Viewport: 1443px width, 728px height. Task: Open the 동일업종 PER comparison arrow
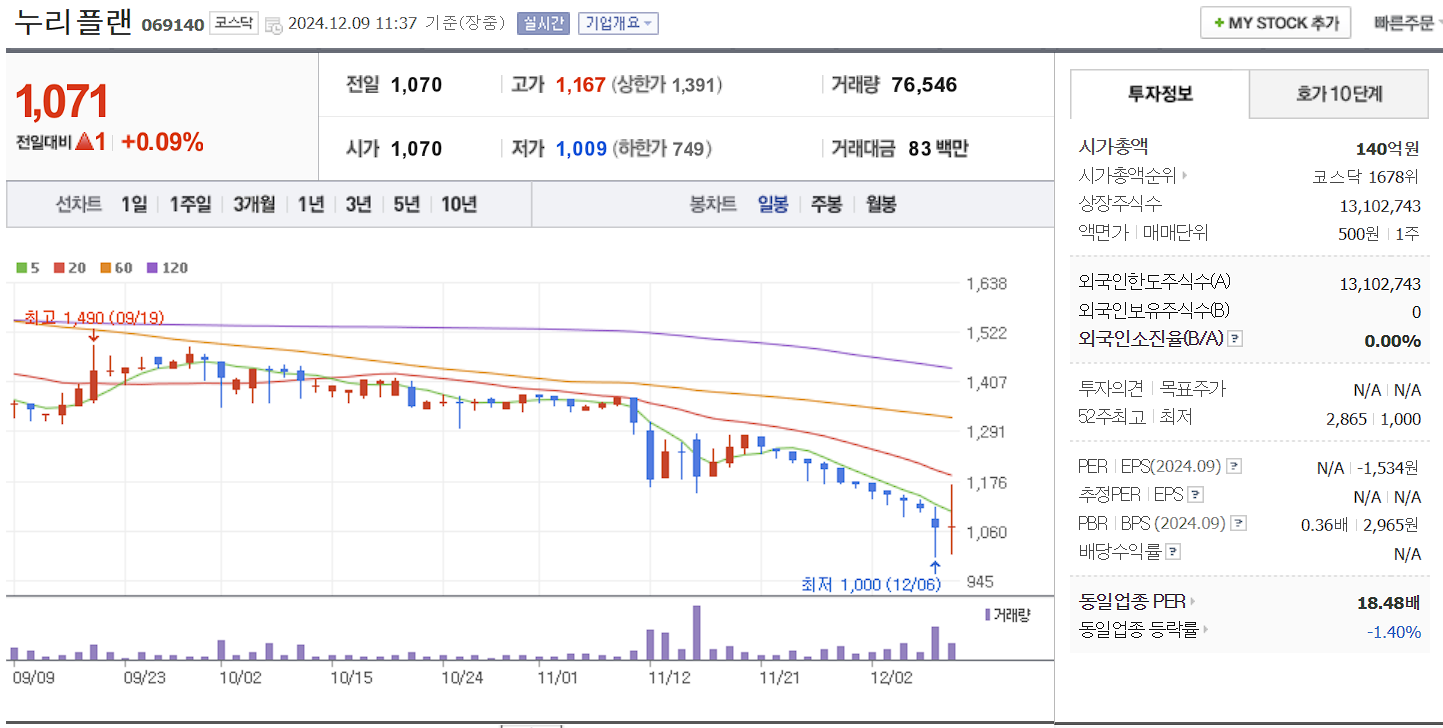point(1194,603)
